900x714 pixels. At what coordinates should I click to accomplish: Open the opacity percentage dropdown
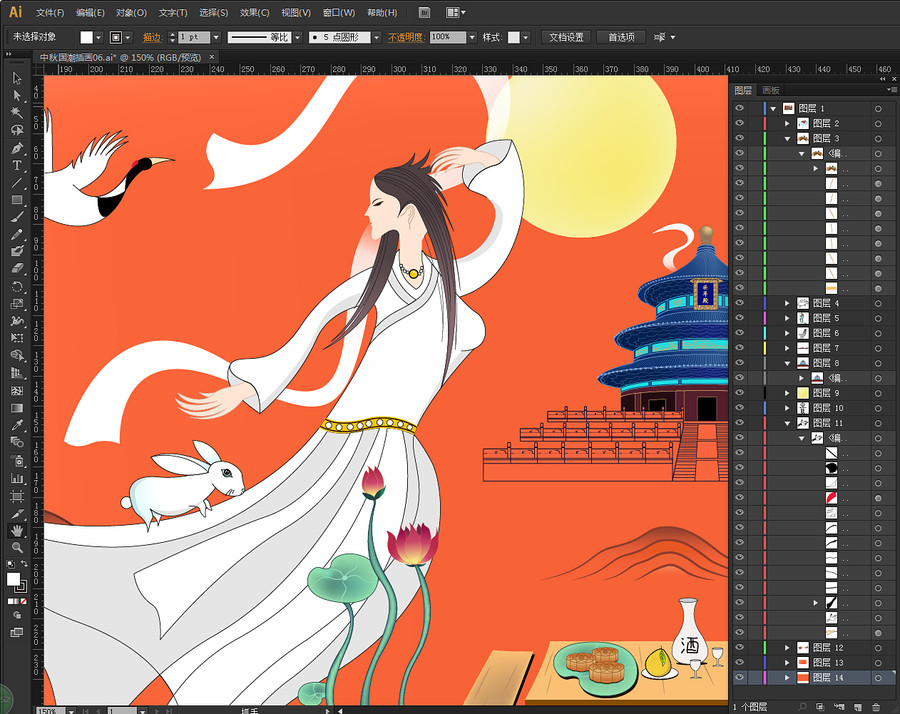pyautogui.click(x=472, y=37)
